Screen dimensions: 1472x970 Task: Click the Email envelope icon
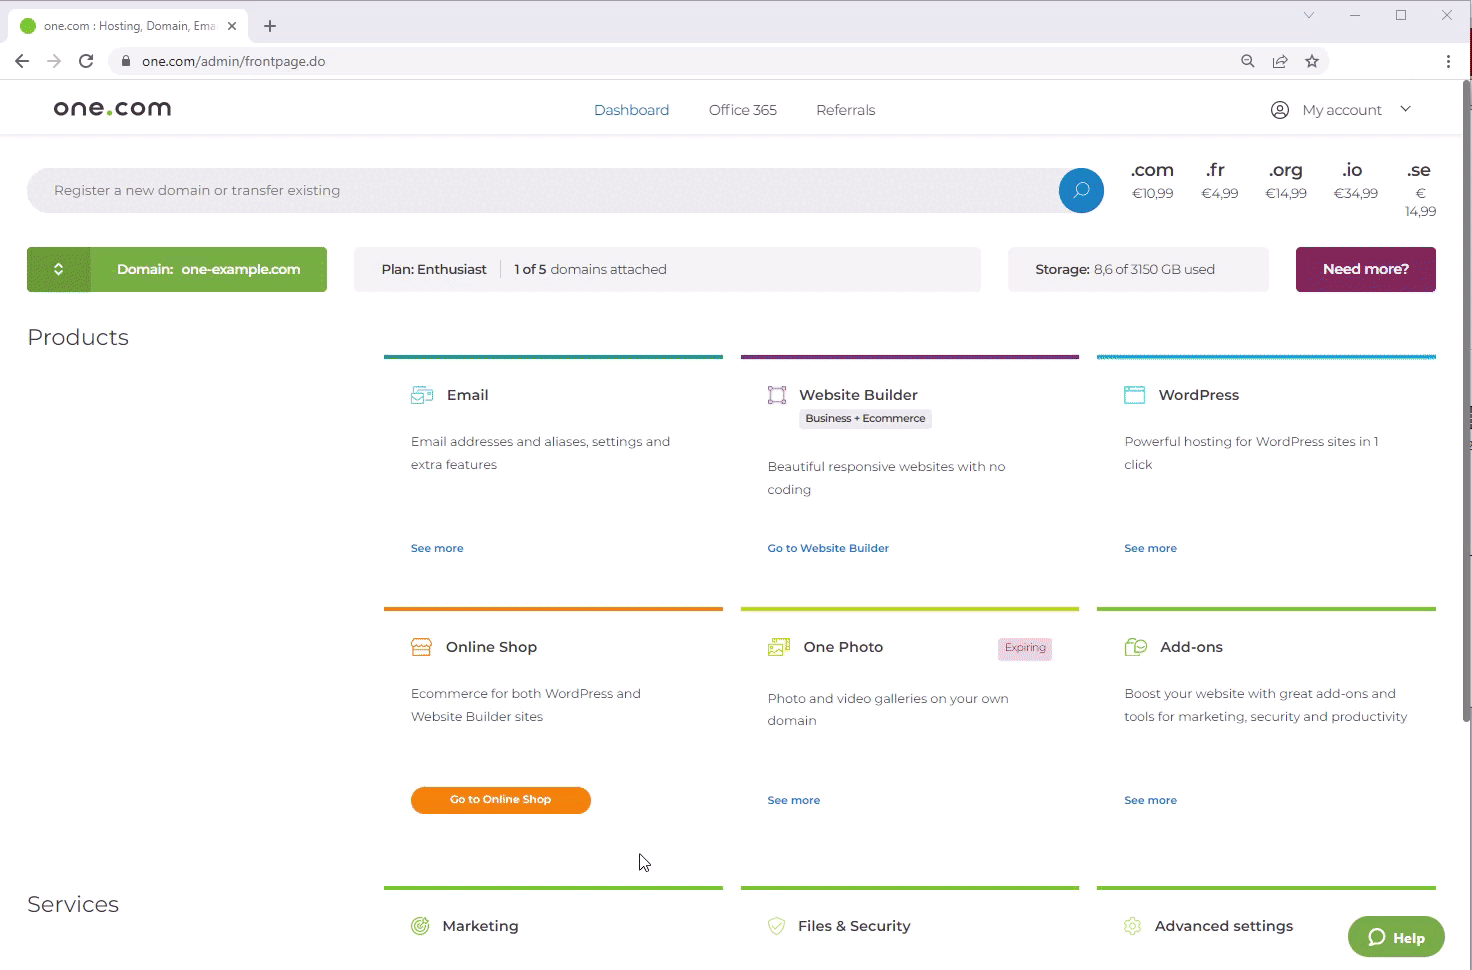(x=422, y=395)
